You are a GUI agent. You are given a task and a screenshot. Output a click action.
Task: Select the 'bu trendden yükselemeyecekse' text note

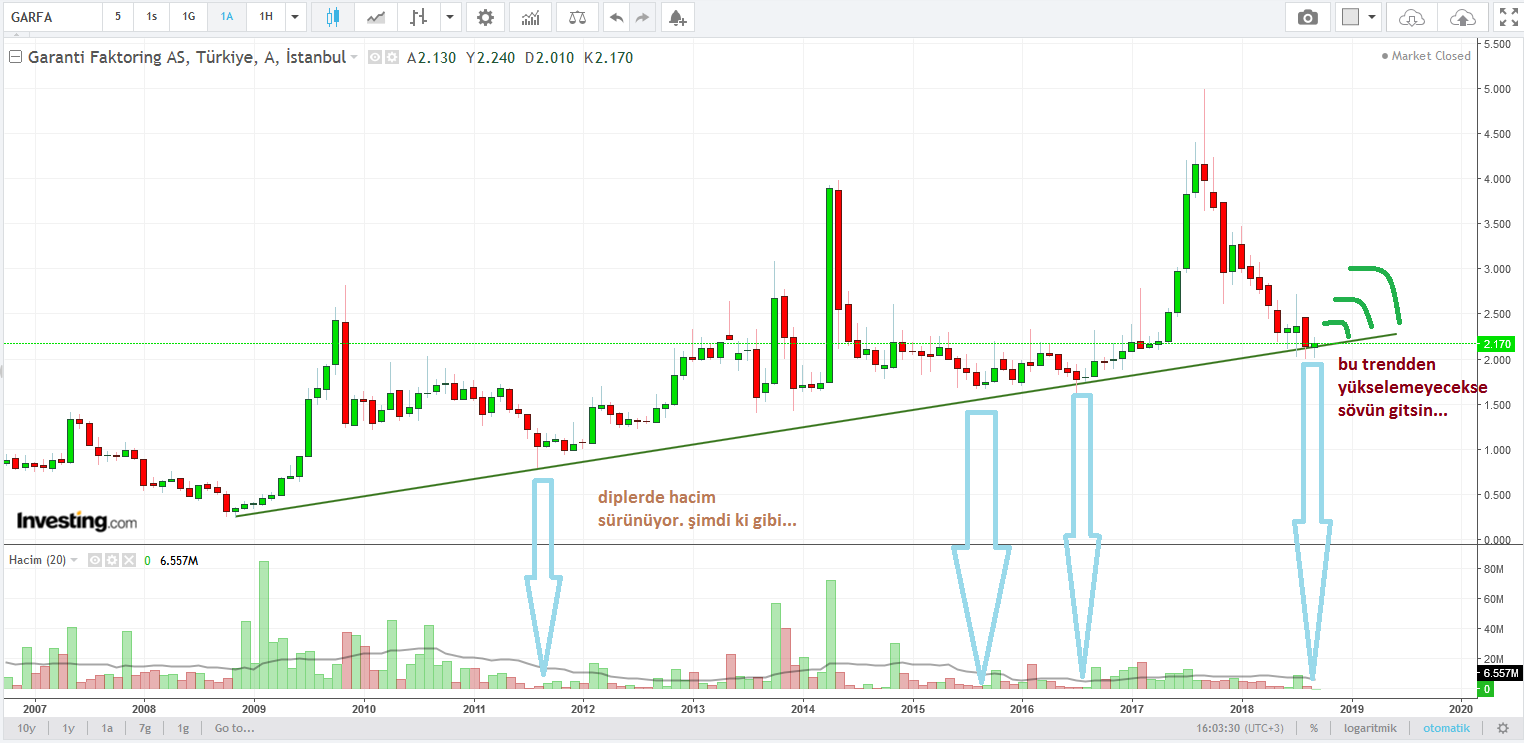[x=1412, y=387]
